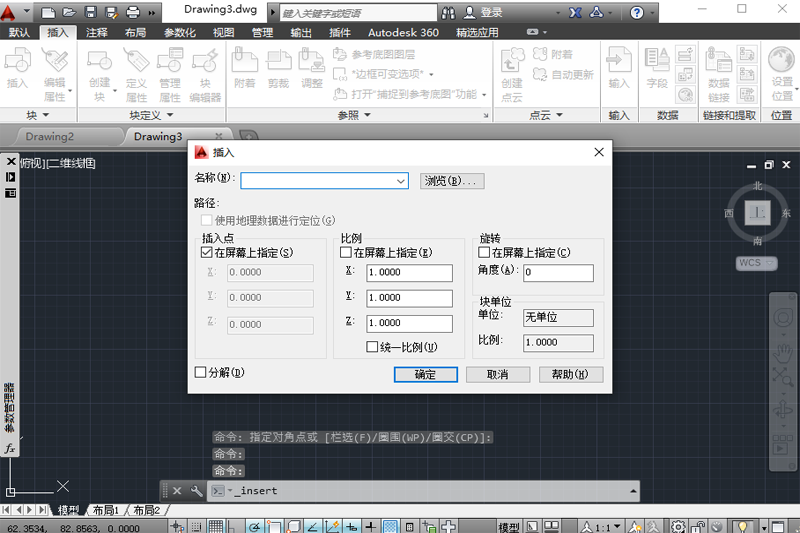Open the Autodesk 360 ribbon tab
This screenshot has height=533, width=800.
[x=403, y=33]
